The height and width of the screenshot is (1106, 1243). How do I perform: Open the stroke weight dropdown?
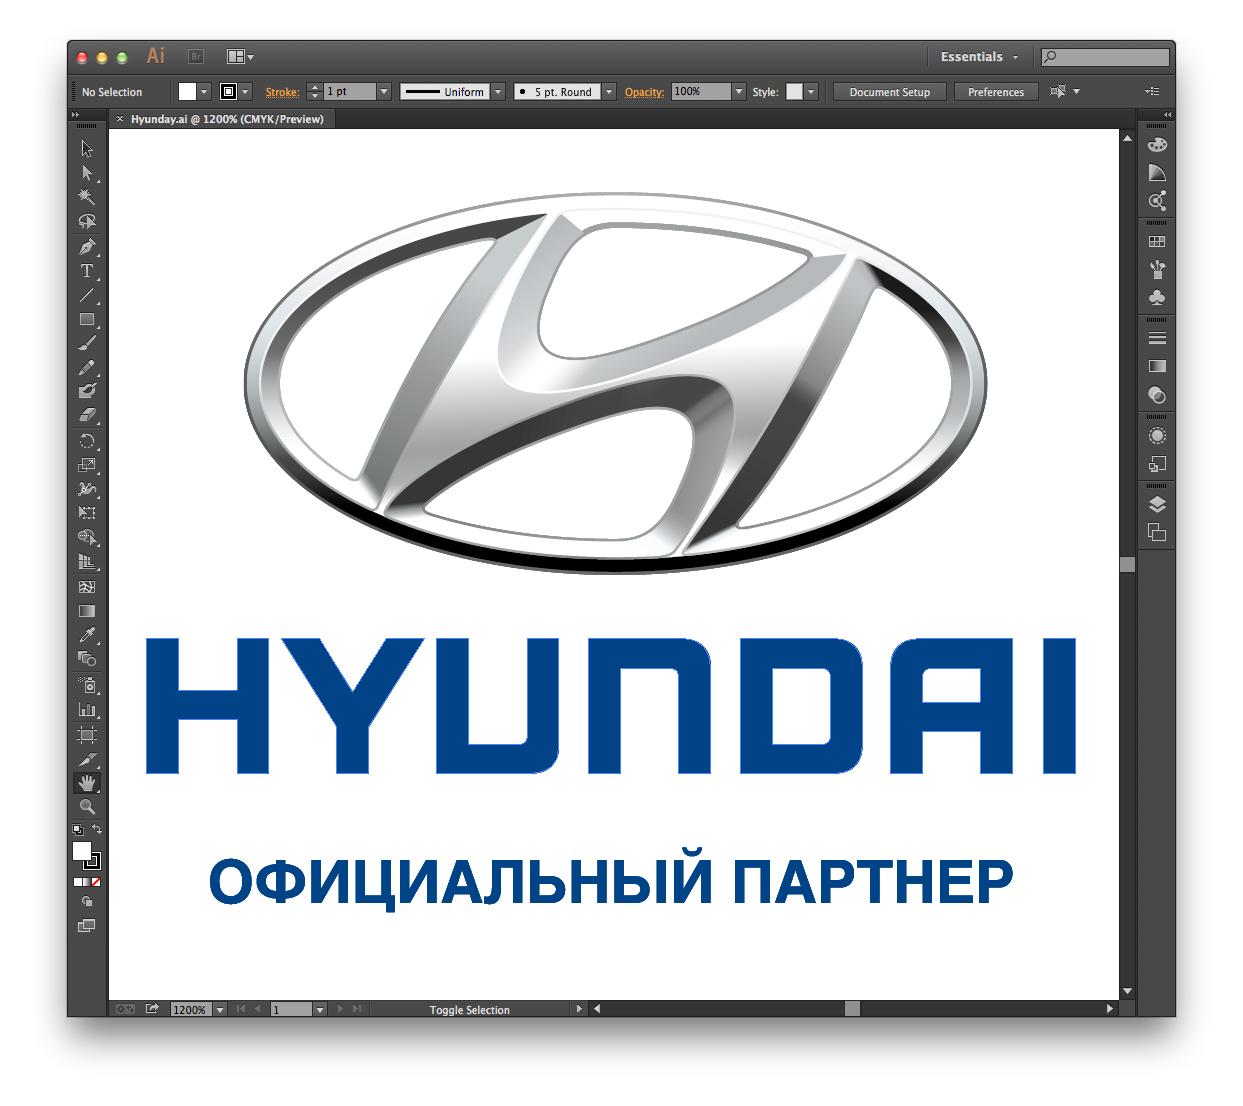tap(384, 92)
